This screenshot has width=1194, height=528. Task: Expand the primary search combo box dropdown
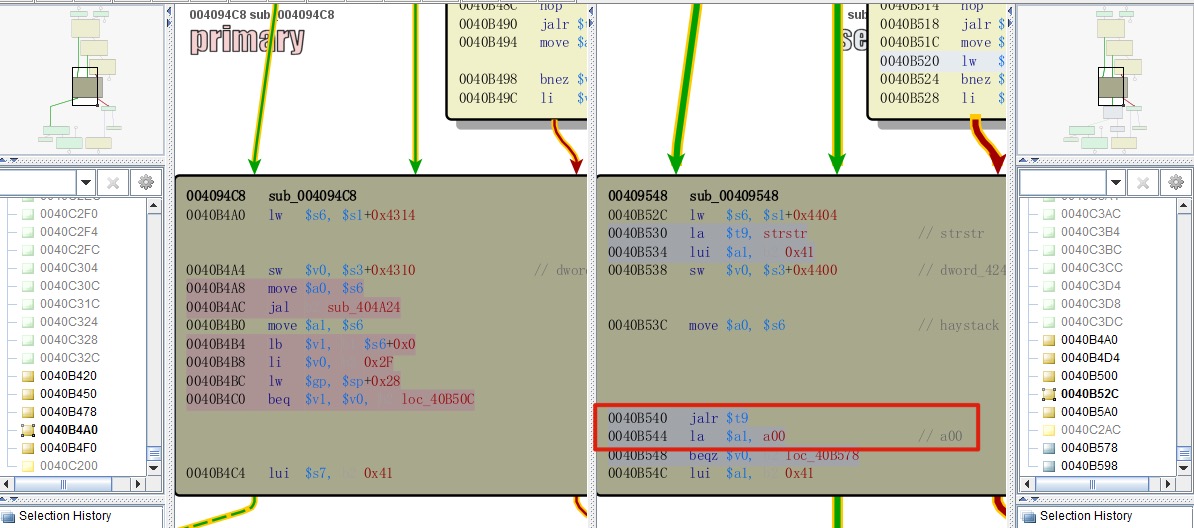coord(86,182)
